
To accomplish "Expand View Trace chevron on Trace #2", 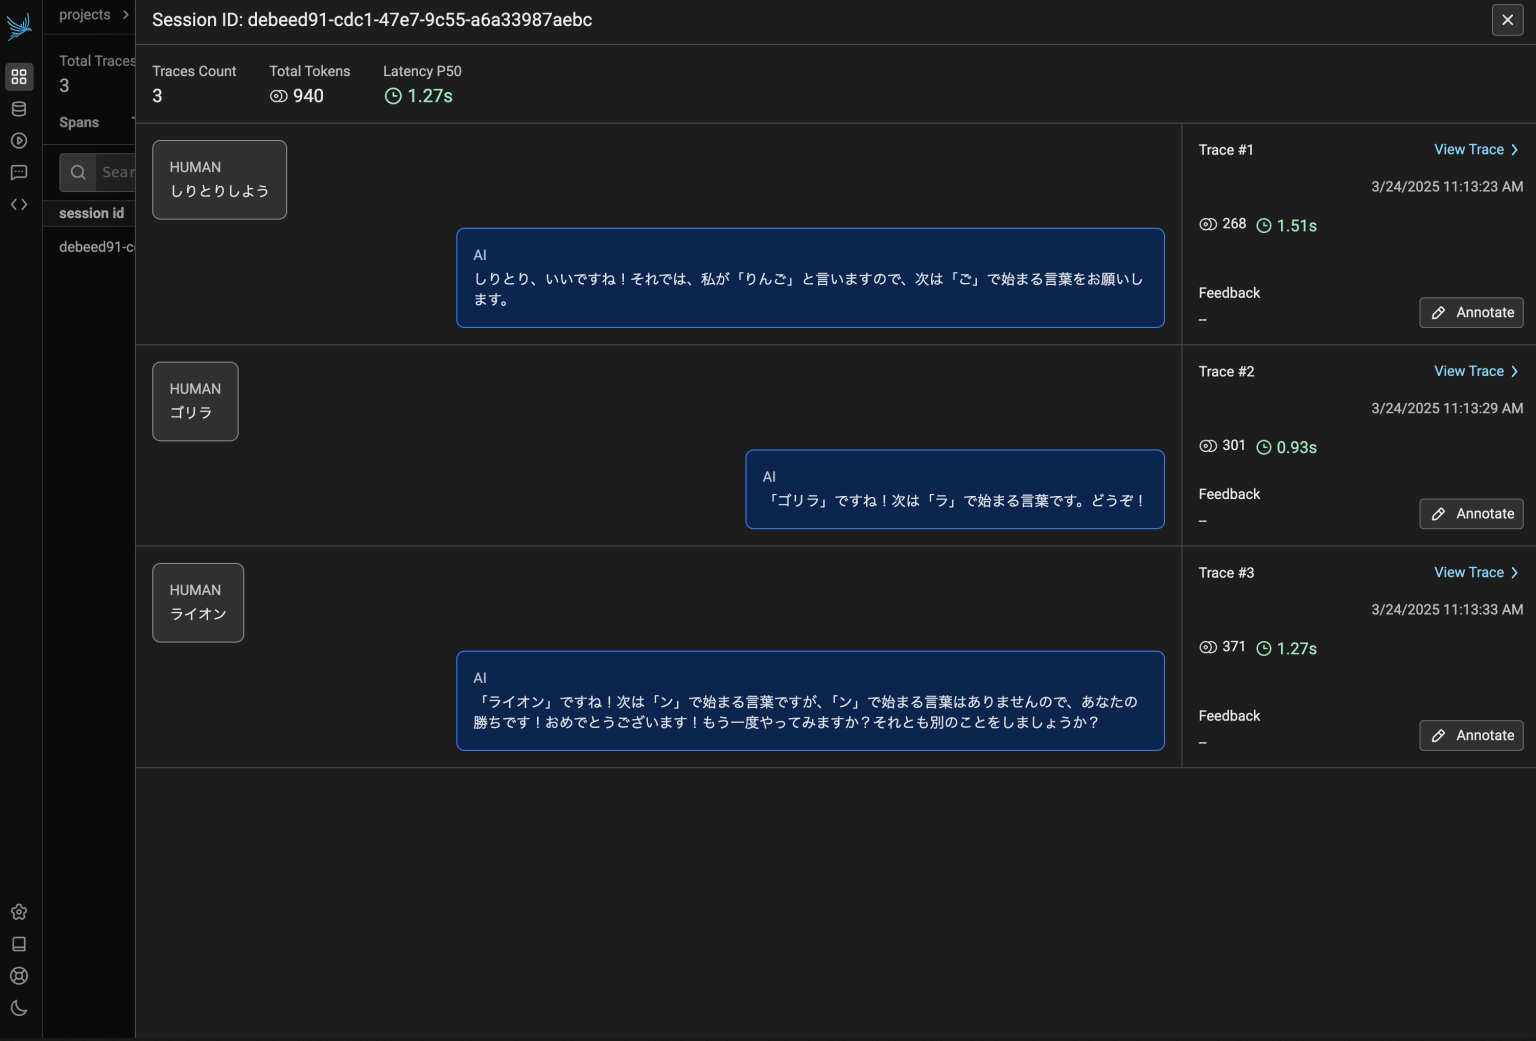I will pos(1514,371).
